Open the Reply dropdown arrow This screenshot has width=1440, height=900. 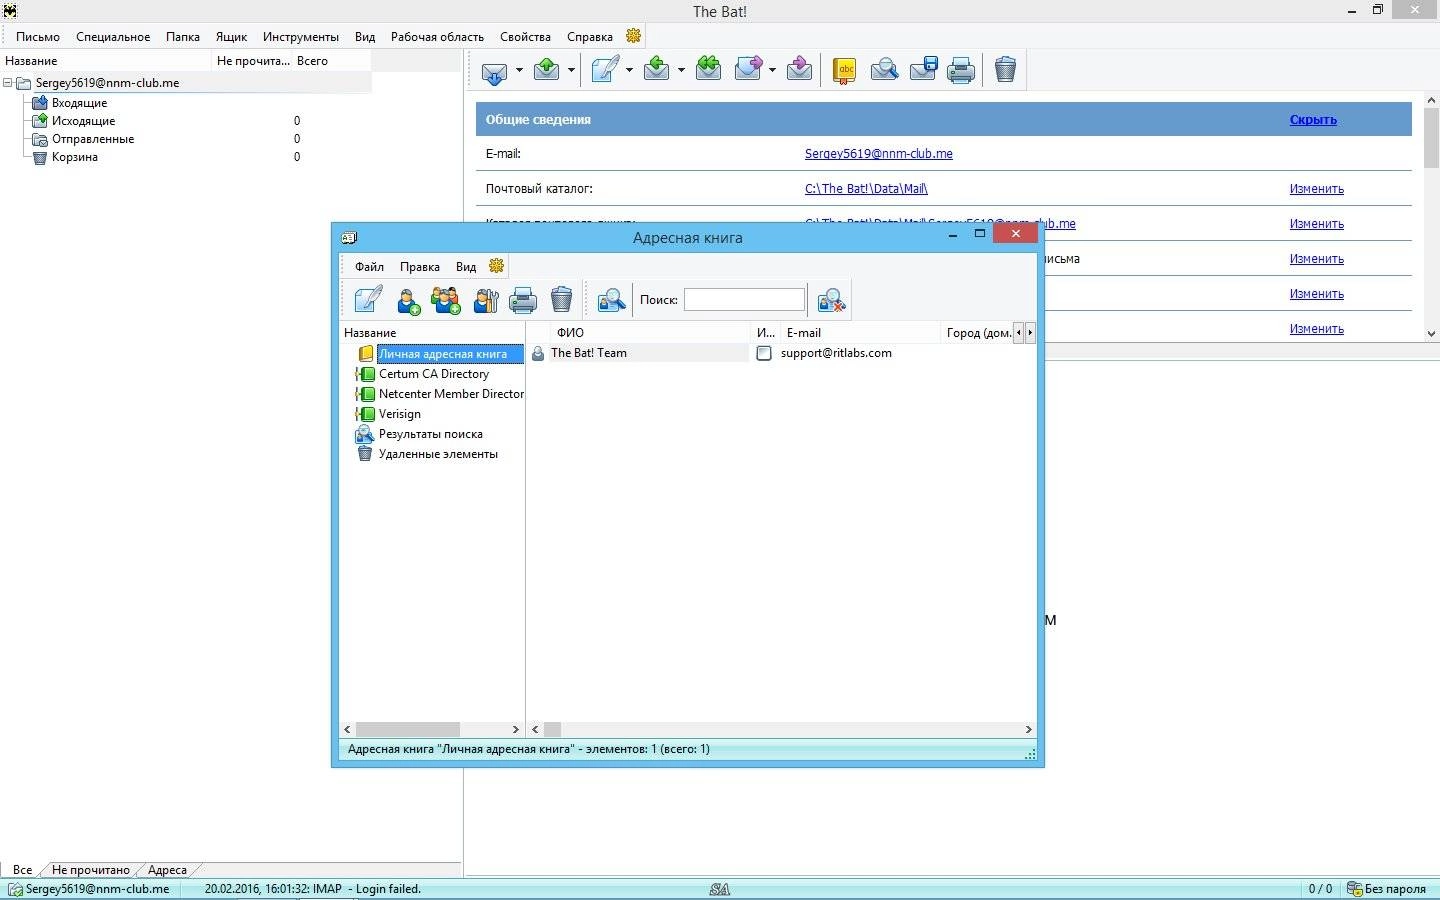click(681, 70)
